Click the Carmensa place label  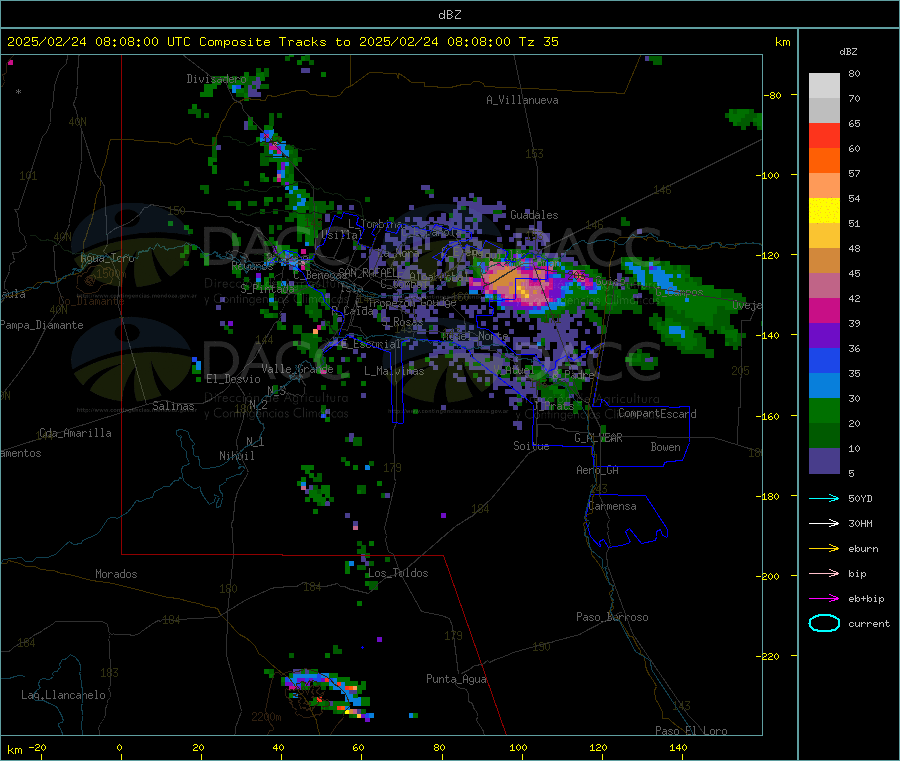click(x=612, y=506)
